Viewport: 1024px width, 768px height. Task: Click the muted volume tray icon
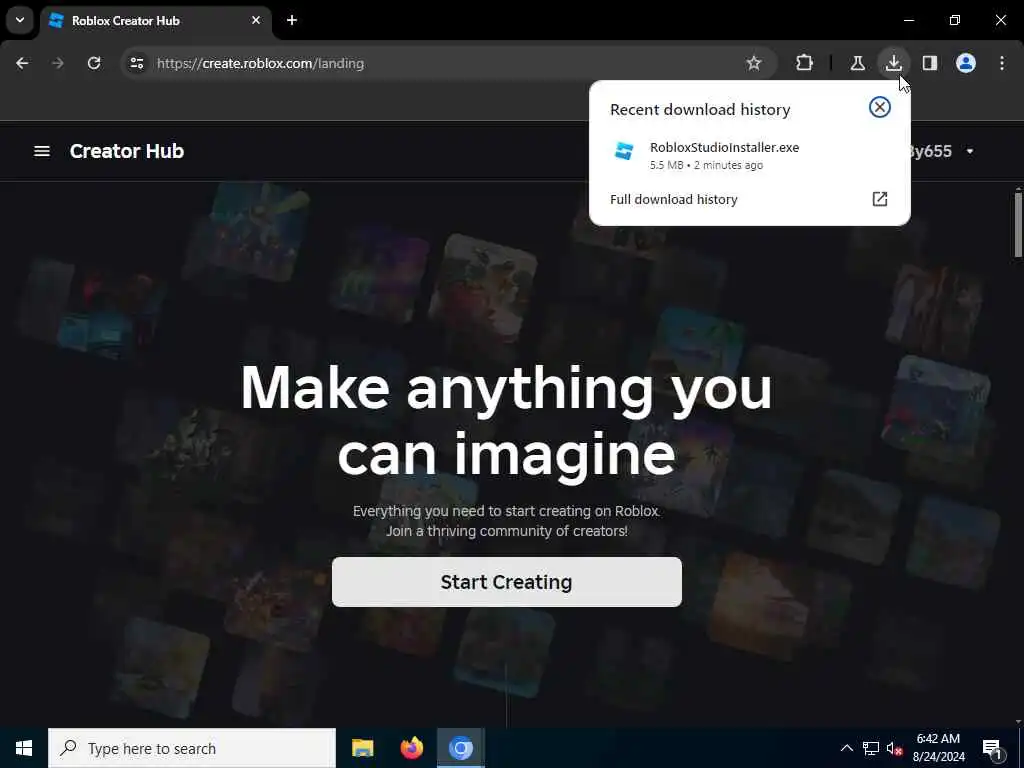pyautogui.click(x=894, y=748)
